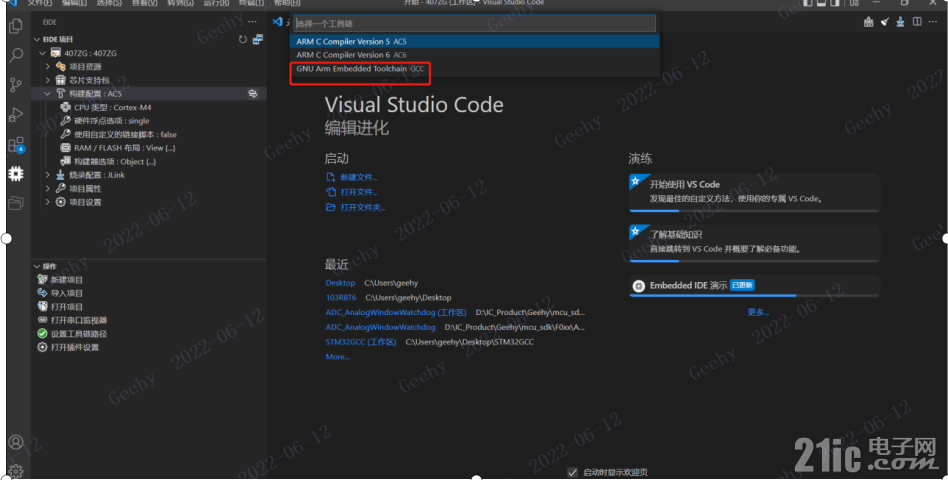Click the 新建项目 operation
948x480 pixels.
pos(67,280)
